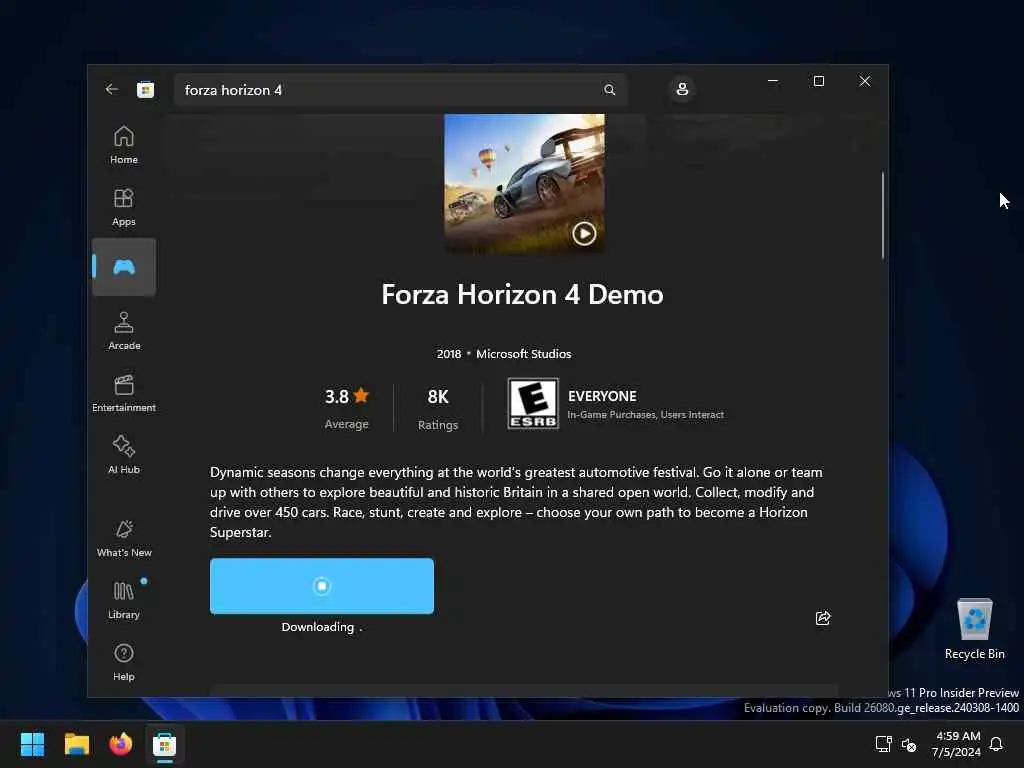Screen dimensions: 1024x768
Task: Click the Forza Horizon 4 Demo title
Action: (x=522, y=295)
